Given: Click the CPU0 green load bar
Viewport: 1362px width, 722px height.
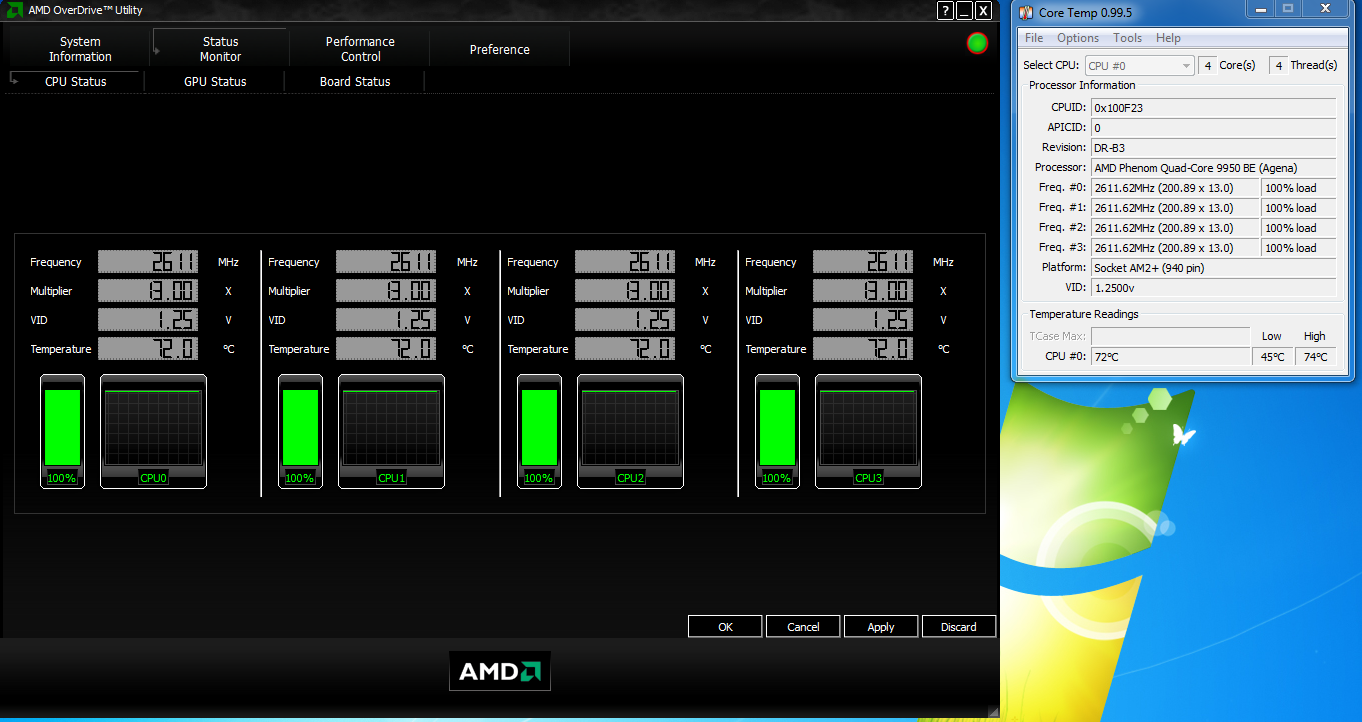Looking at the screenshot, I should click(x=62, y=428).
